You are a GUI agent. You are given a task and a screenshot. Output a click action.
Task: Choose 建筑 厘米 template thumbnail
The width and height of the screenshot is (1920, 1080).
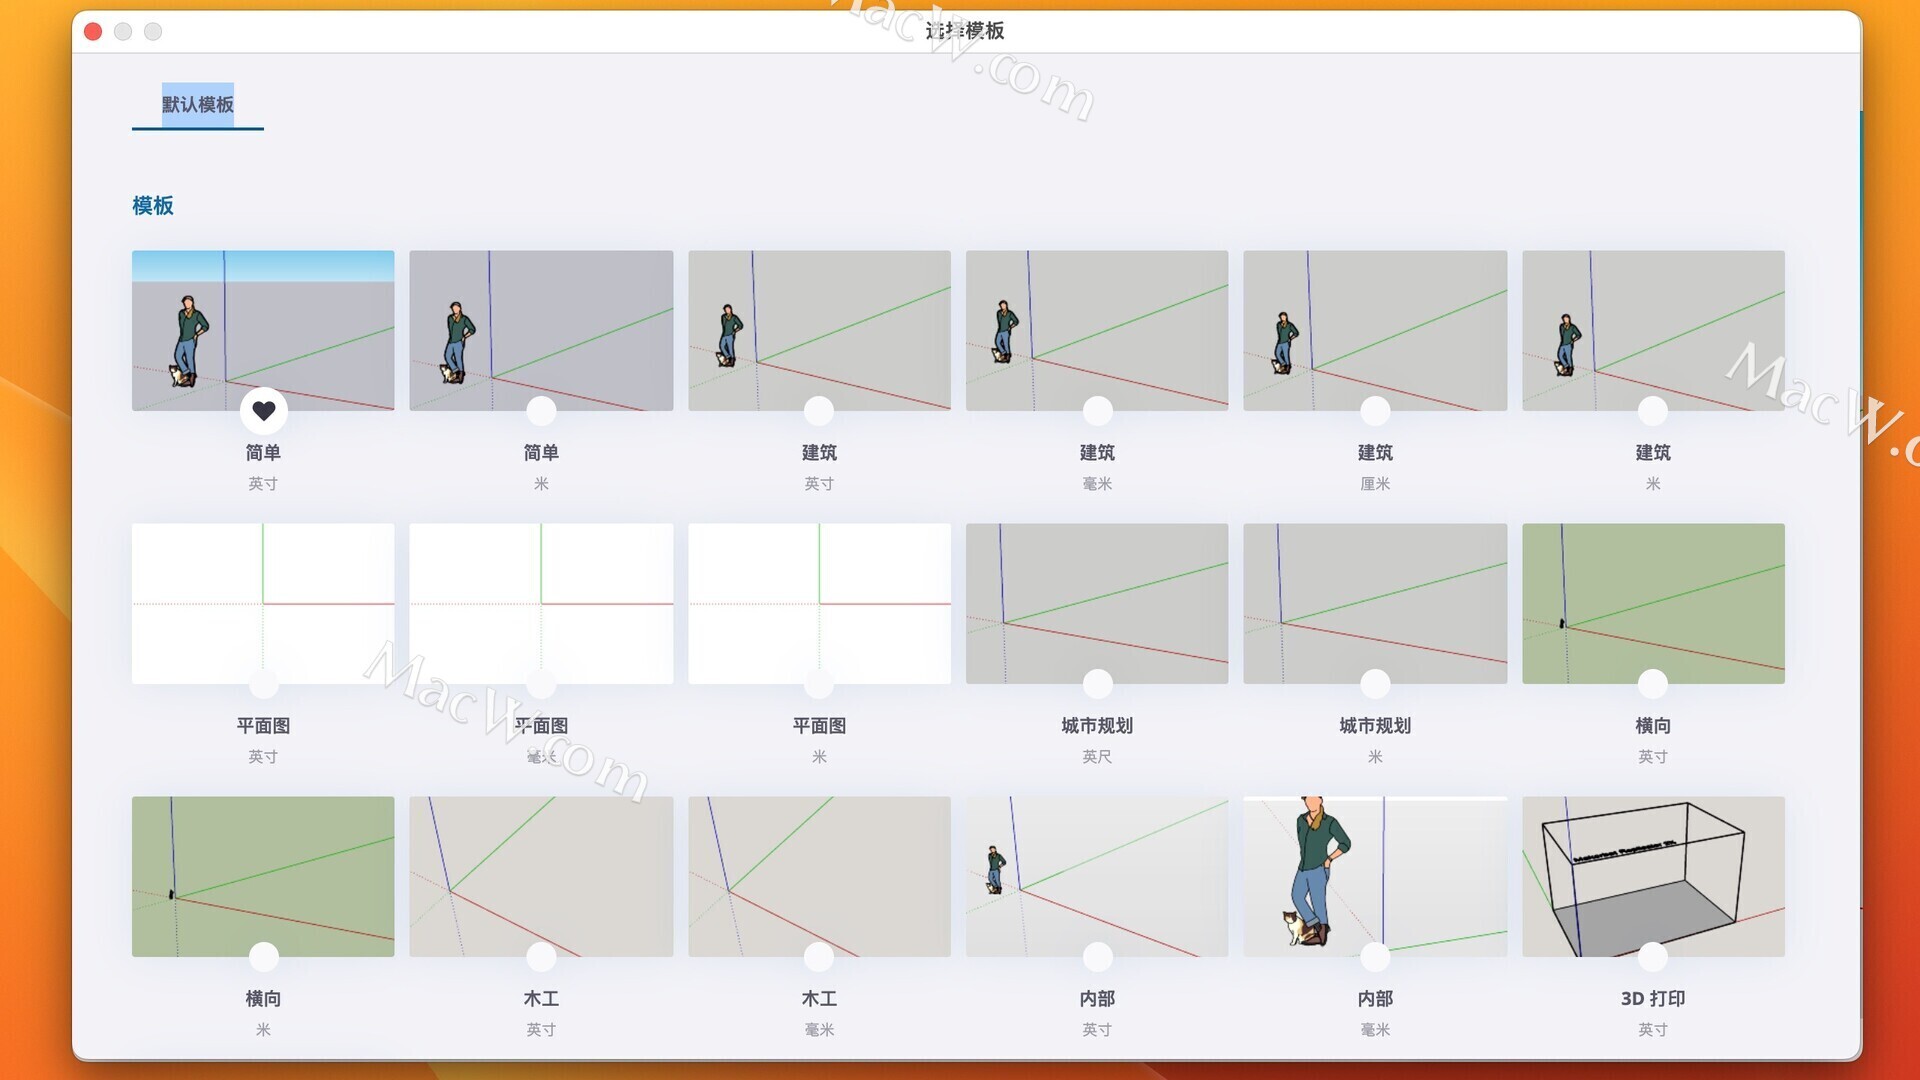pyautogui.click(x=1375, y=330)
